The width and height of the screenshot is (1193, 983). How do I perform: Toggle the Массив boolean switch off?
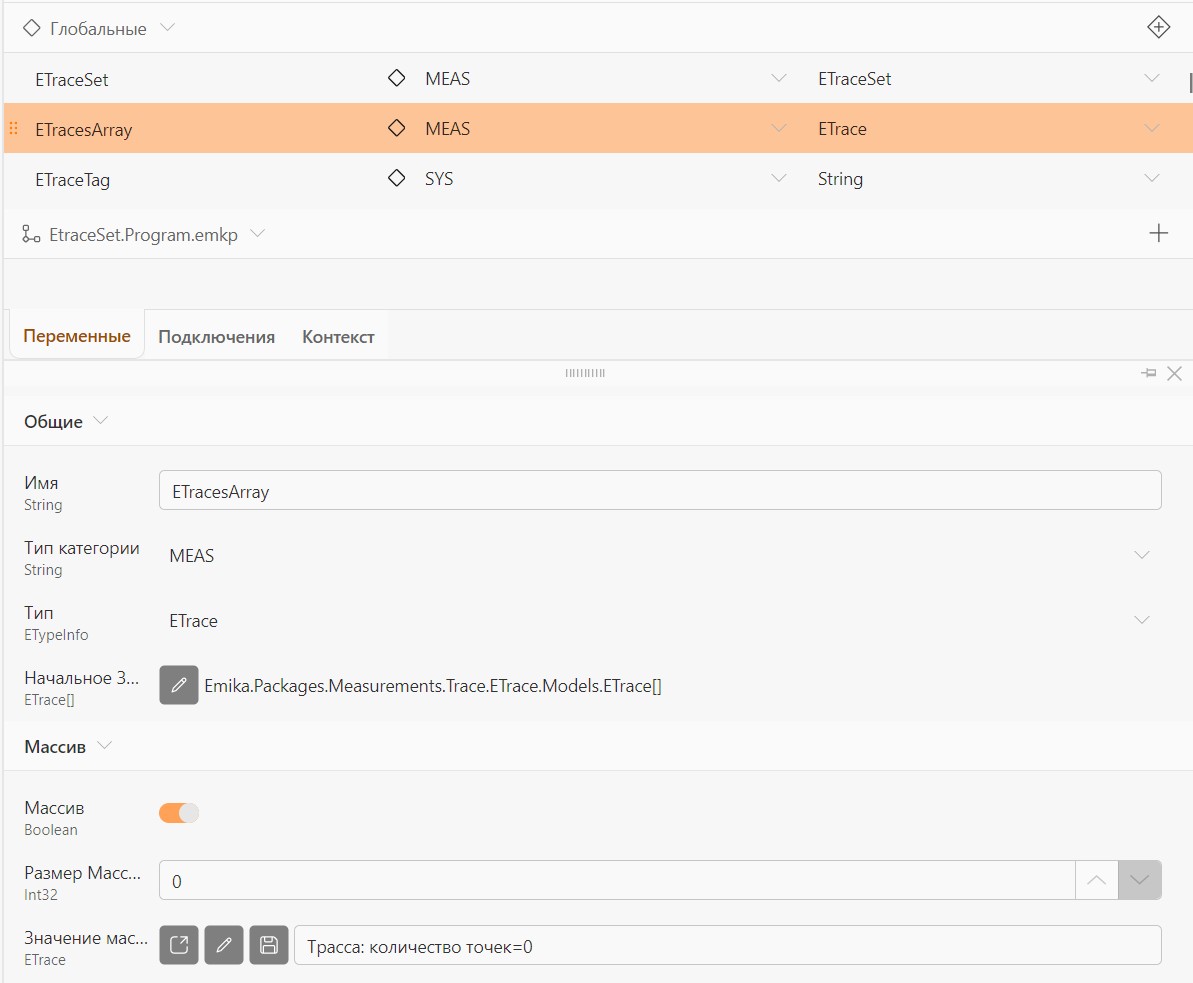[179, 813]
